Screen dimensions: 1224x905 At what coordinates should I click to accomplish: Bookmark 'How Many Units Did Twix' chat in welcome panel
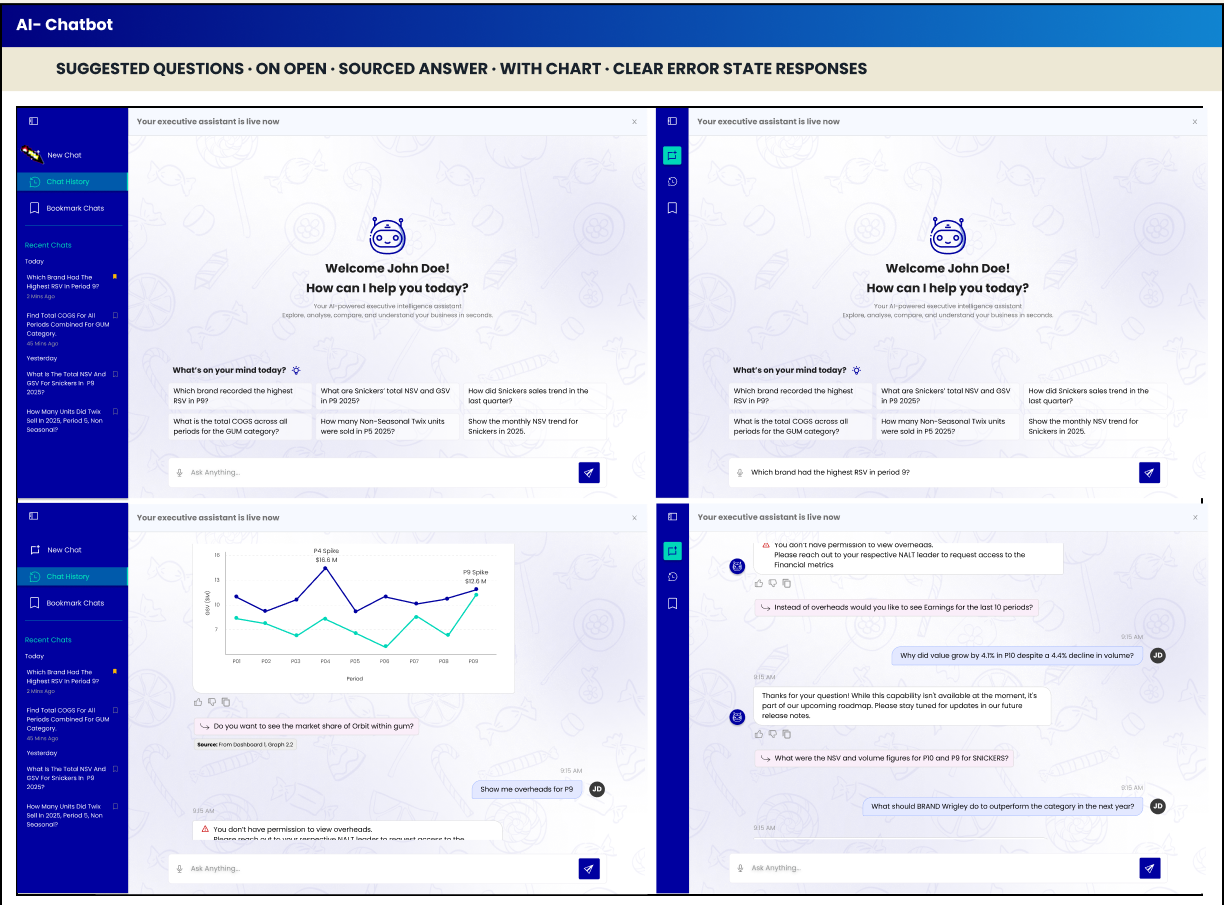click(115, 411)
